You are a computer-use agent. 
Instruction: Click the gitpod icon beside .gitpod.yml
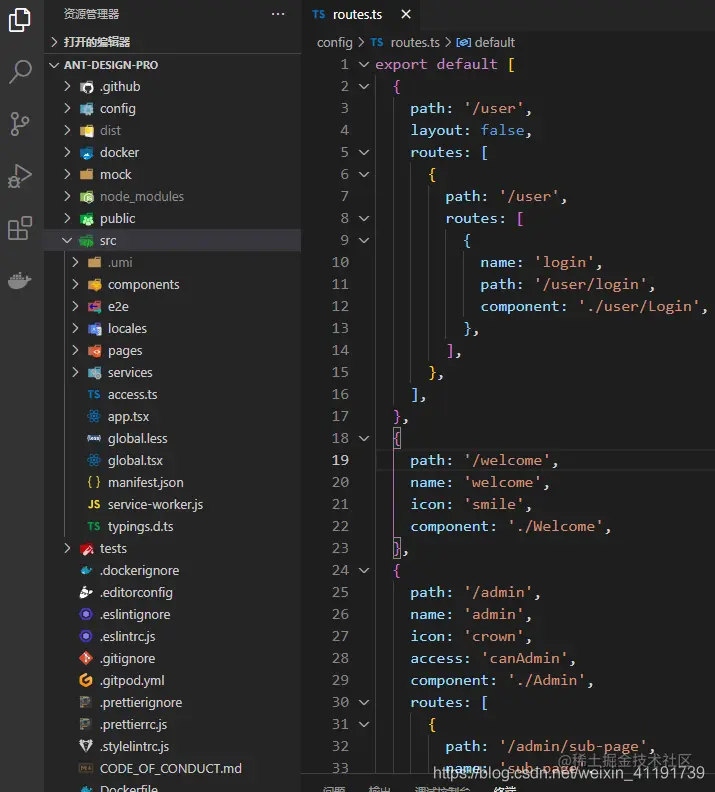point(86,680)
